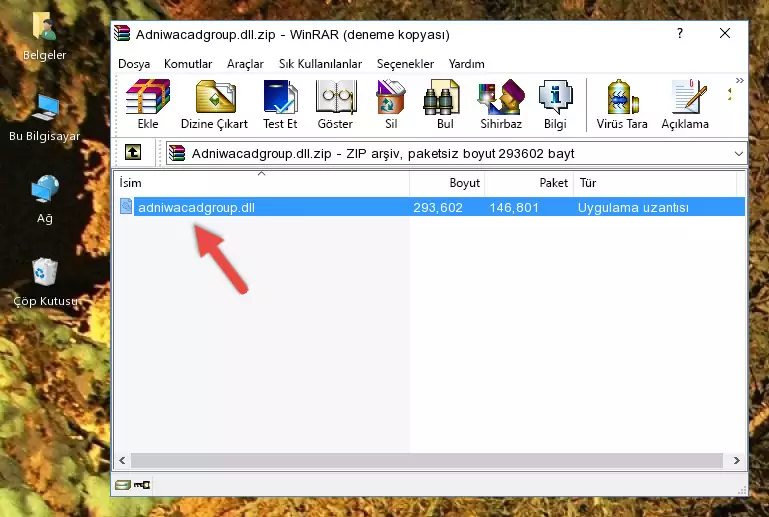The width and height of the screenshot is (769, 517).
Task: Select adniwacadgroup.dll file row
Action: (x=431, y=207)
